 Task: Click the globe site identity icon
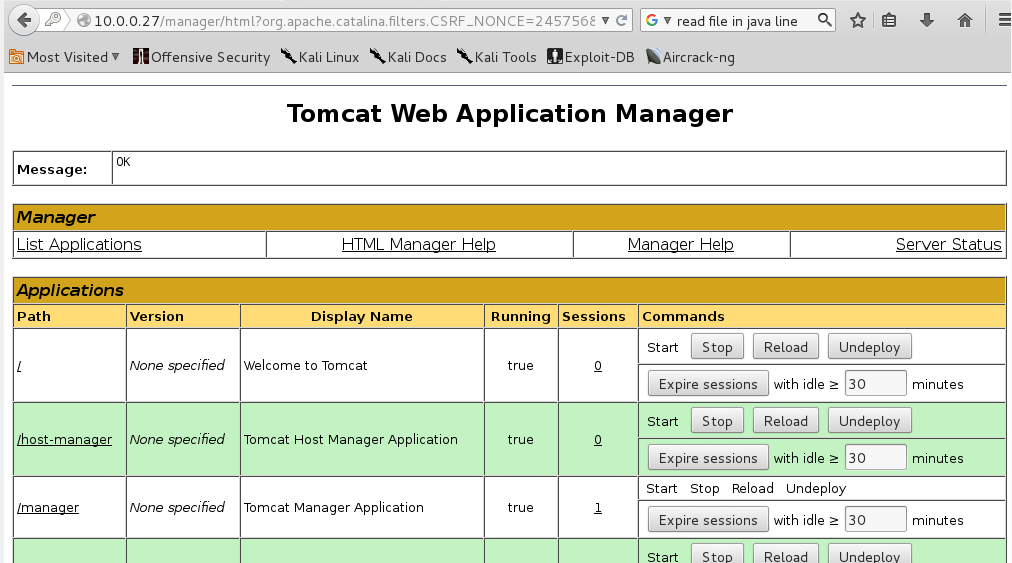tap(83, 21)
